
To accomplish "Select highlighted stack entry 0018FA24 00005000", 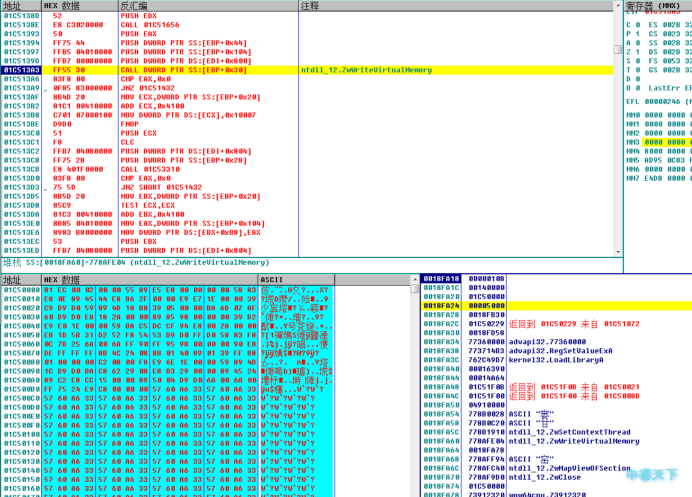I will pyautogui.click(x=556, y=305).
